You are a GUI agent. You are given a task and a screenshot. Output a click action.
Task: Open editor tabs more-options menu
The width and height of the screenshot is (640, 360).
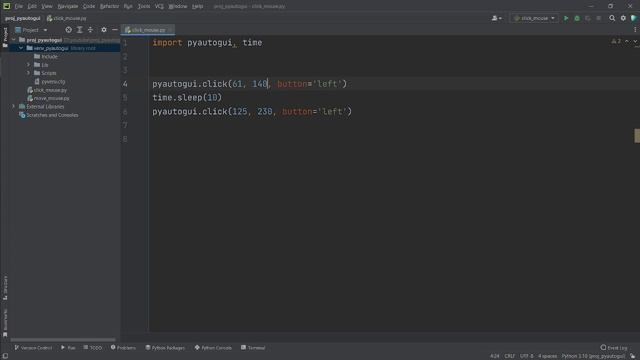[635, 30]
